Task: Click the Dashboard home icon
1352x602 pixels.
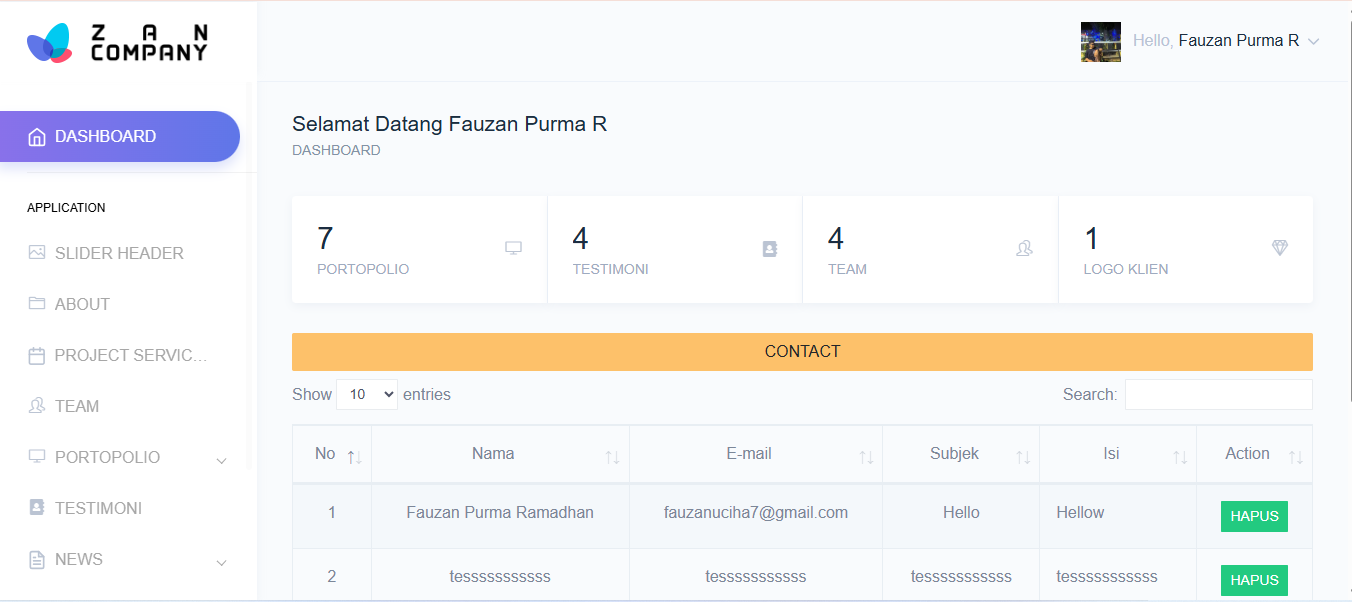Action: click(37, 137)
